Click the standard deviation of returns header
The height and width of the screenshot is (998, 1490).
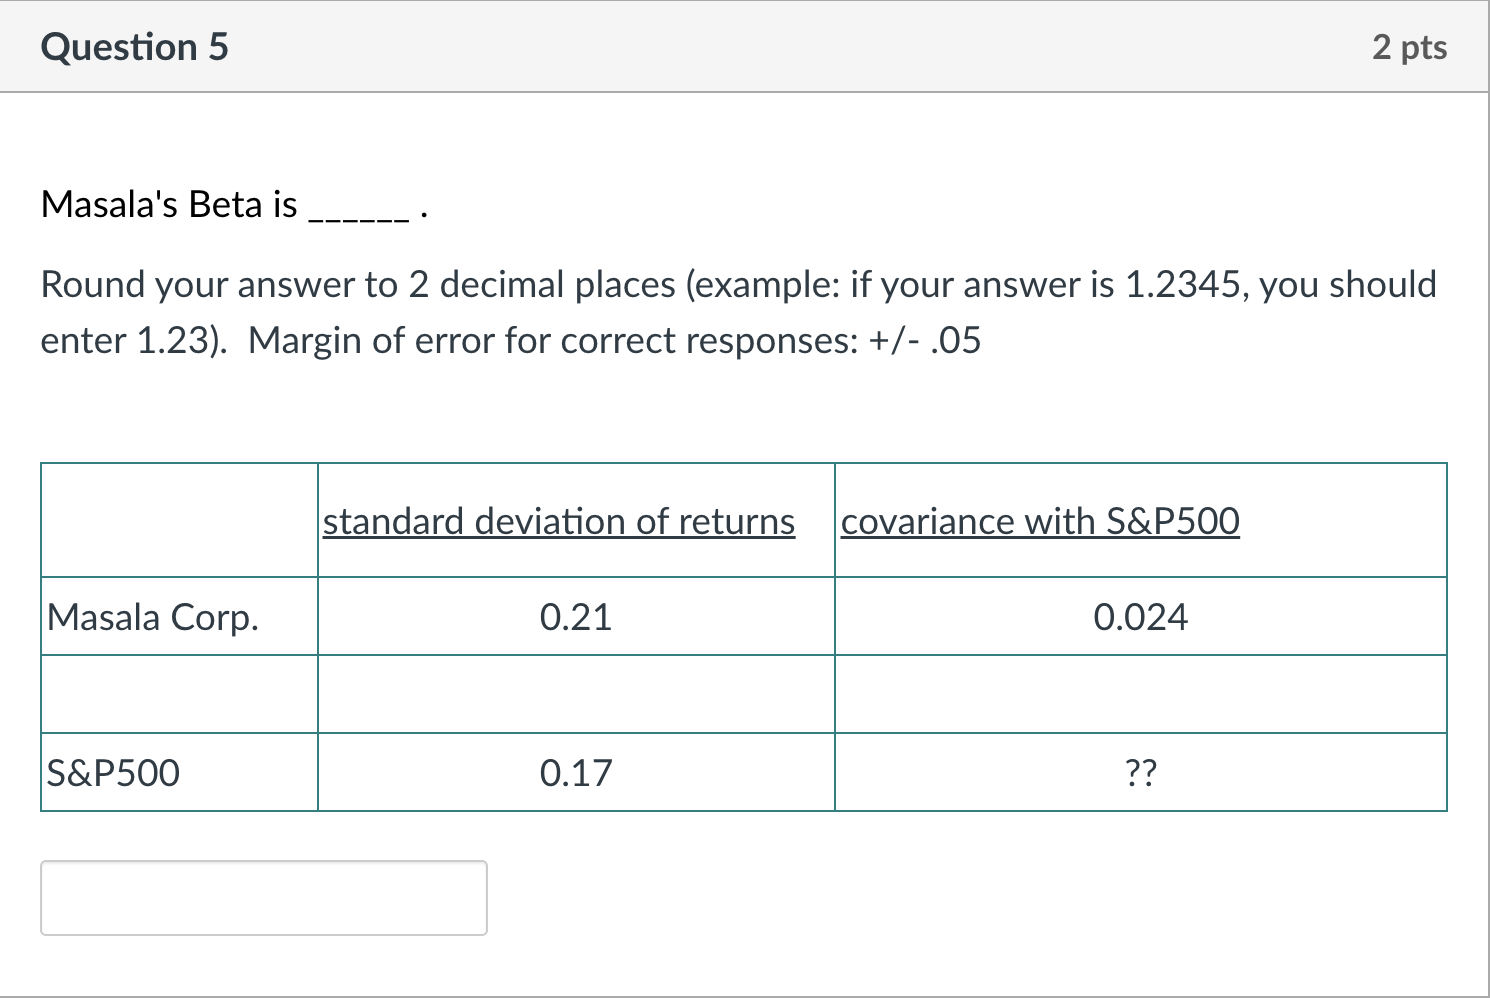[x=559, y=521]
